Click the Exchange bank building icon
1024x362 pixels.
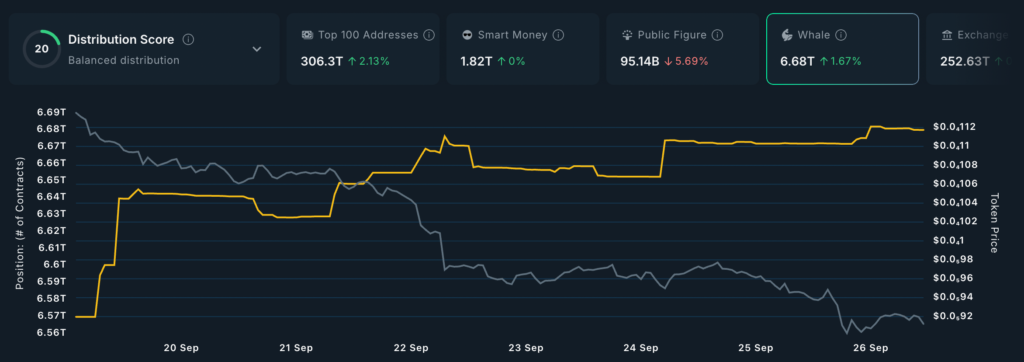pyautogui.click(x=946, y=35)
